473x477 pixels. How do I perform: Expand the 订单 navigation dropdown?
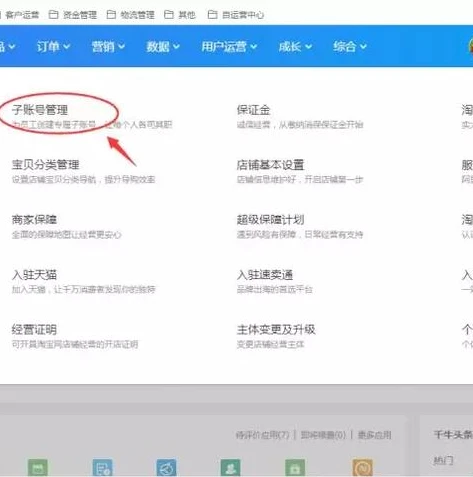[53, 46]
